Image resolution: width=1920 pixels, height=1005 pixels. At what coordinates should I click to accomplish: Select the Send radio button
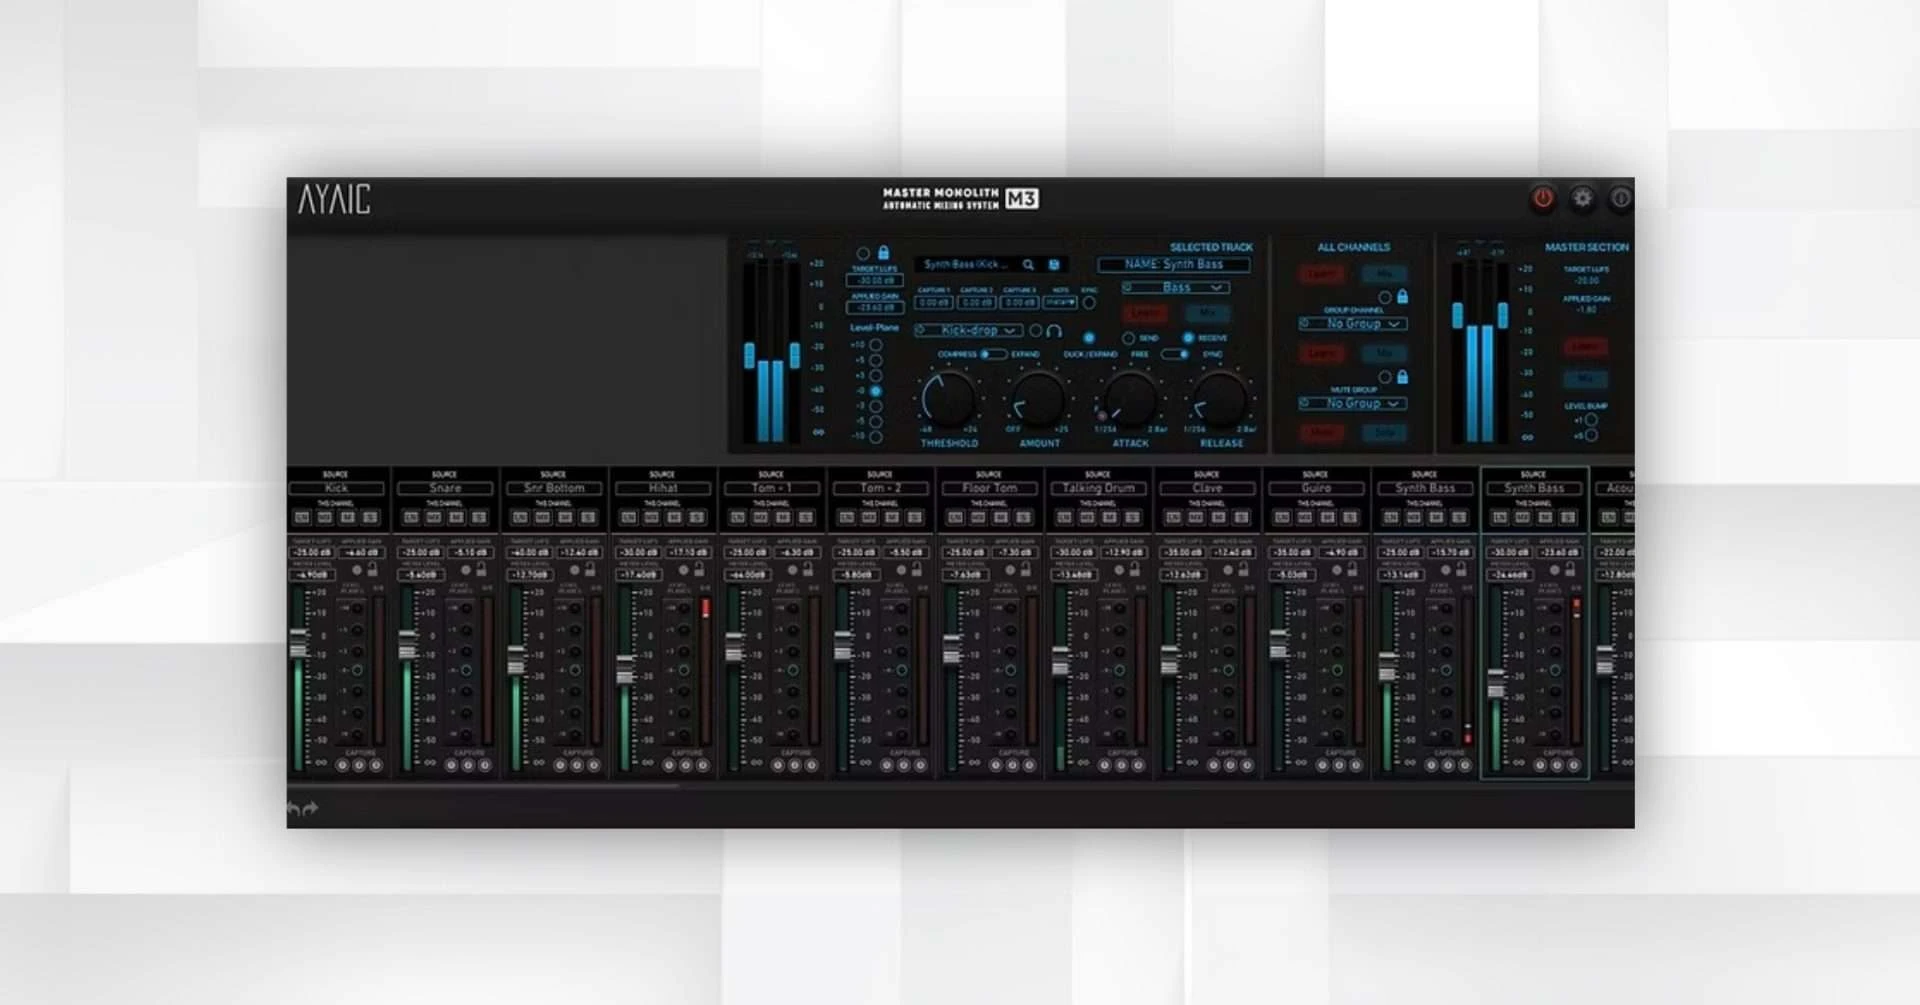(x=1128, y=338)
